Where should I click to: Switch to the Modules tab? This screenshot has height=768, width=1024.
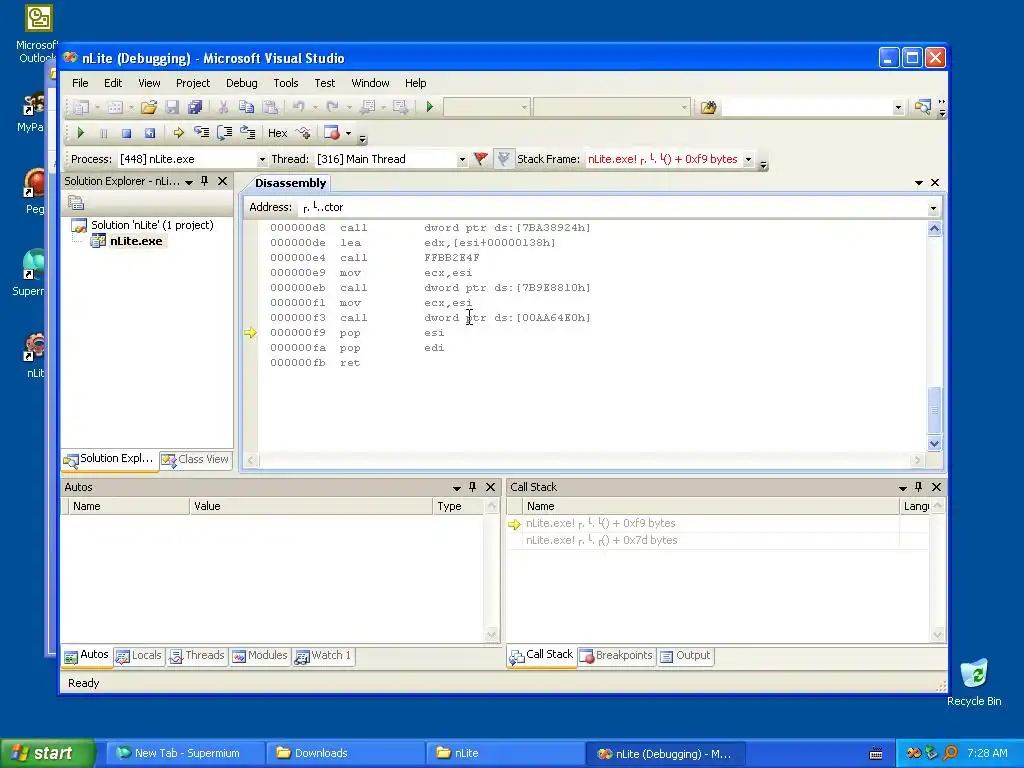260,656
